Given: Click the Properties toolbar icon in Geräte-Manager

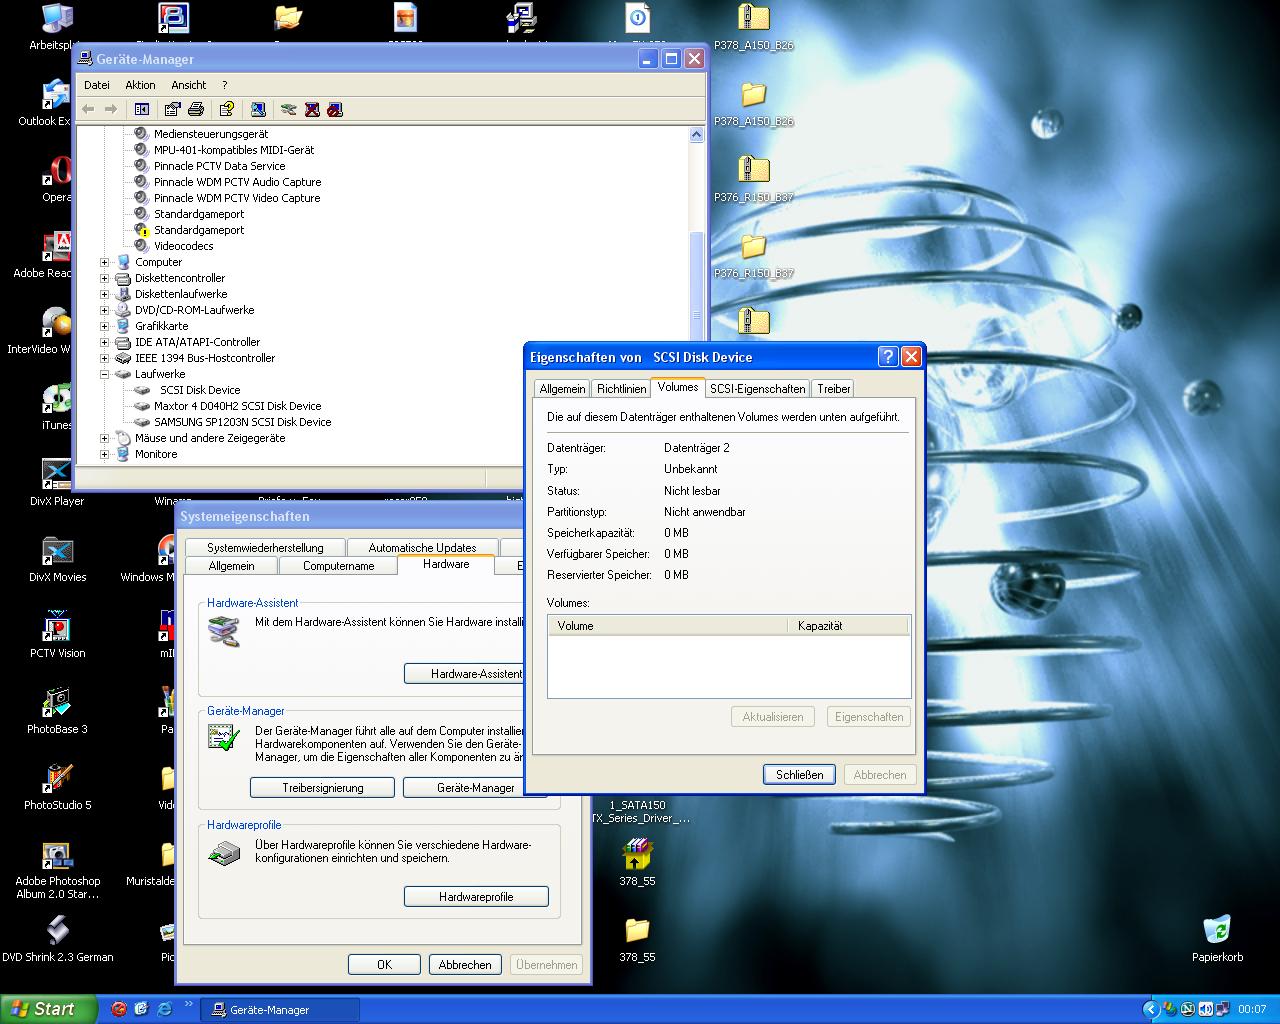Looking at the screenshot, I should click(x=173, y=109).
